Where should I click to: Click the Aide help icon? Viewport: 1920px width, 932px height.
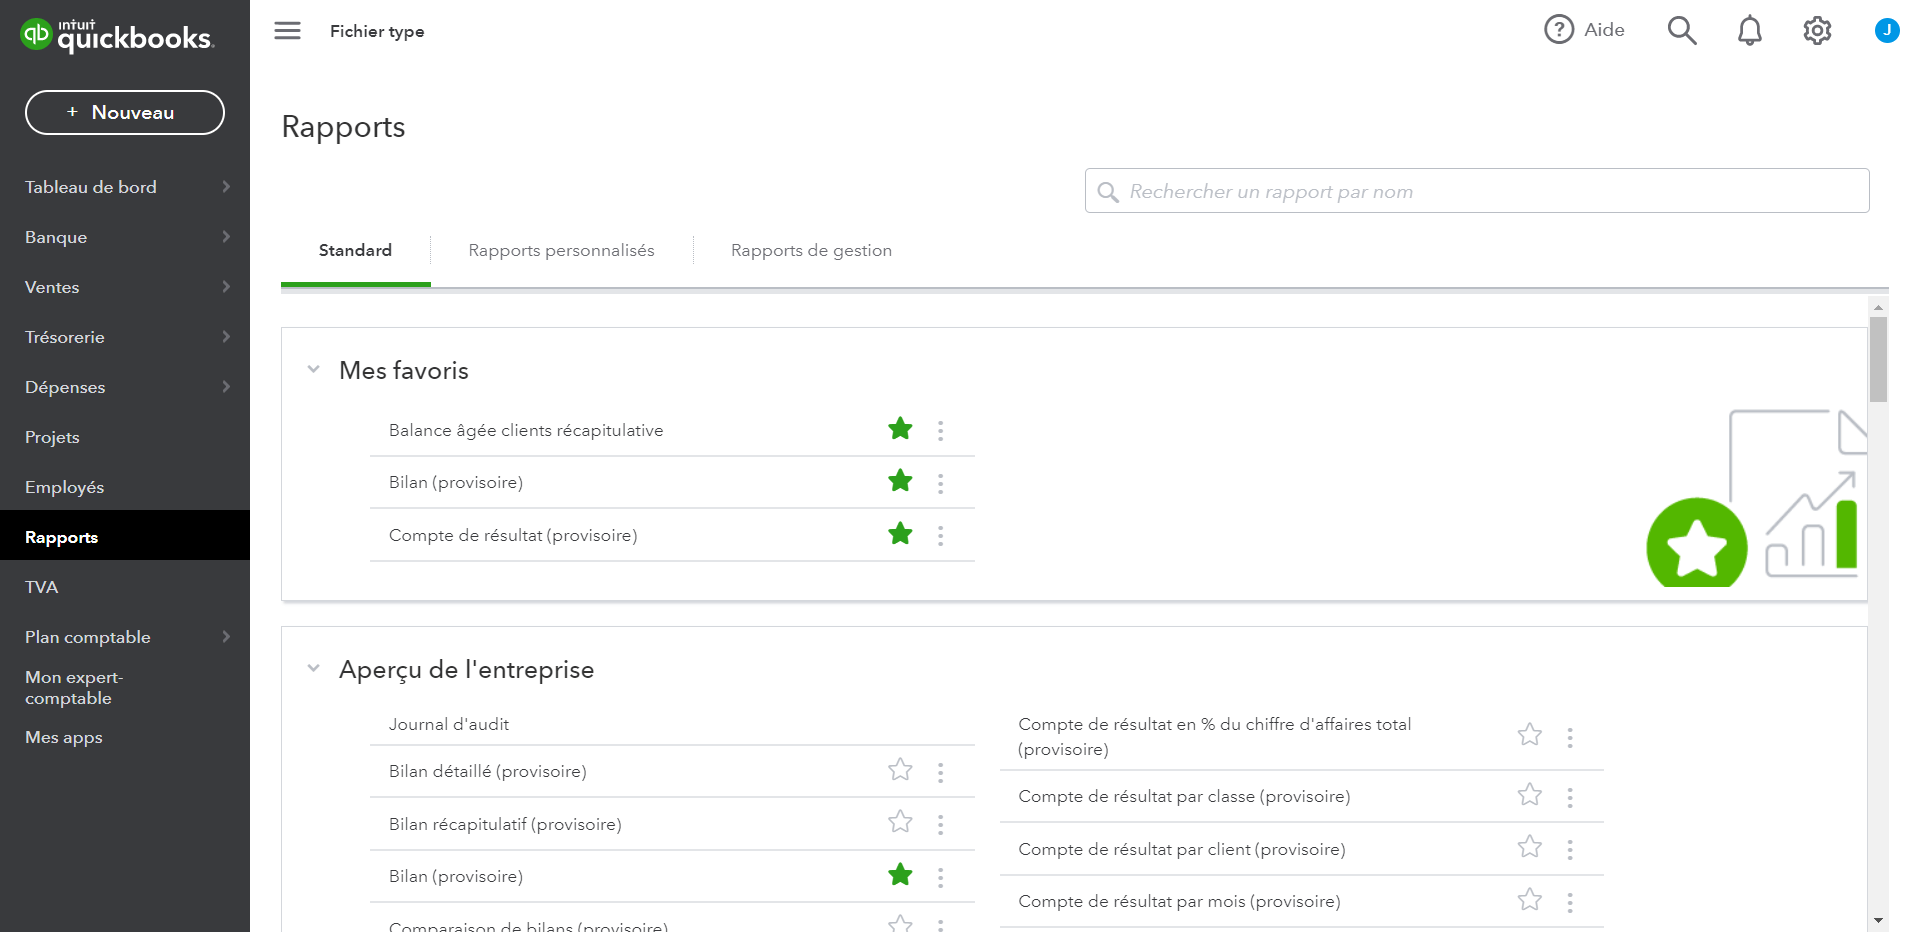pyautogui.click(x=1559, y=30)
